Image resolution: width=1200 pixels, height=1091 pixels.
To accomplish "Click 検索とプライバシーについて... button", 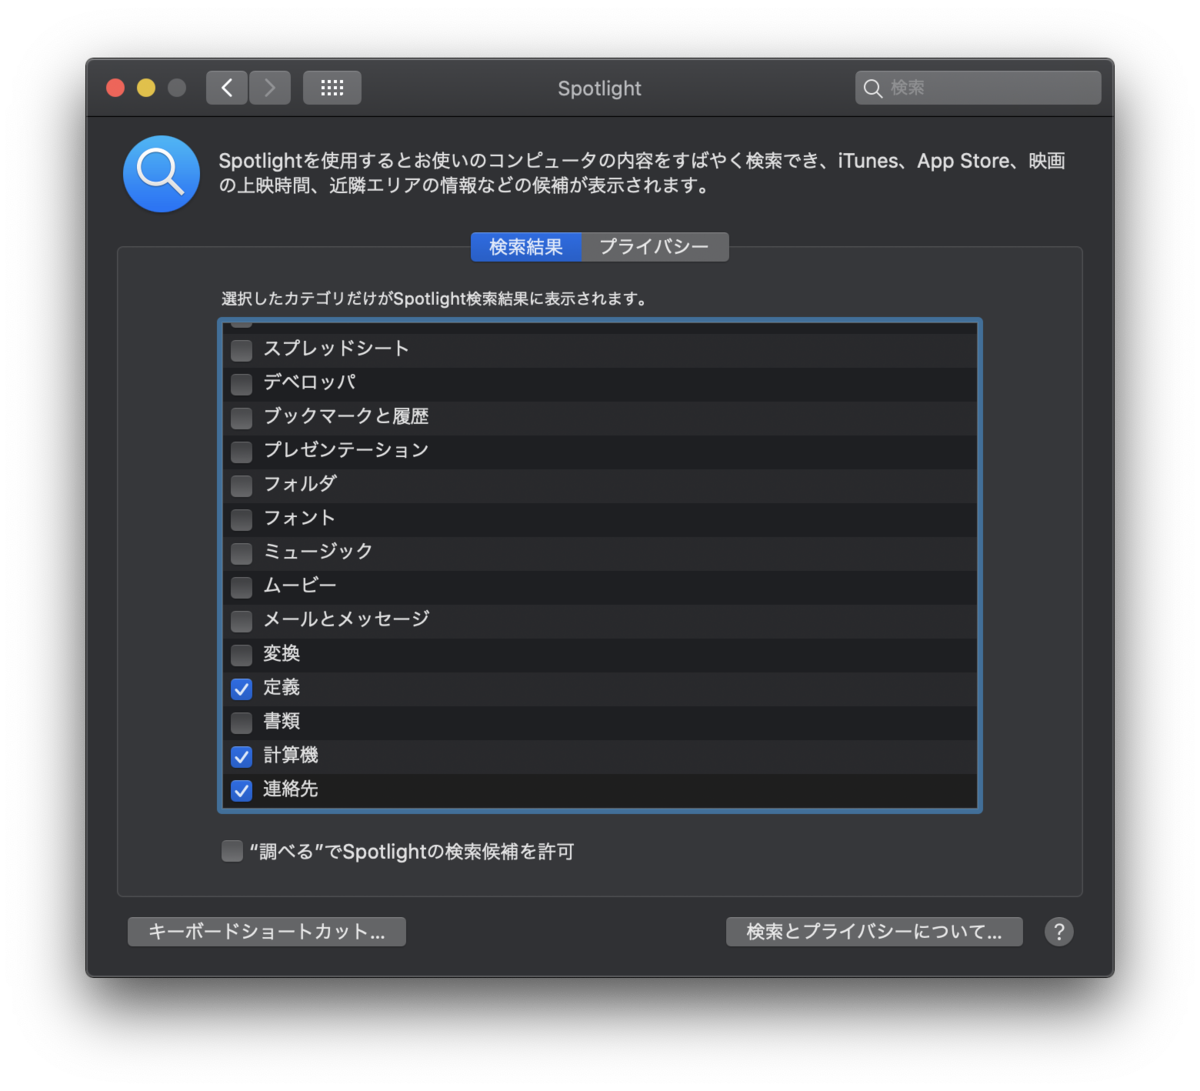I will [x=874, y=932].
